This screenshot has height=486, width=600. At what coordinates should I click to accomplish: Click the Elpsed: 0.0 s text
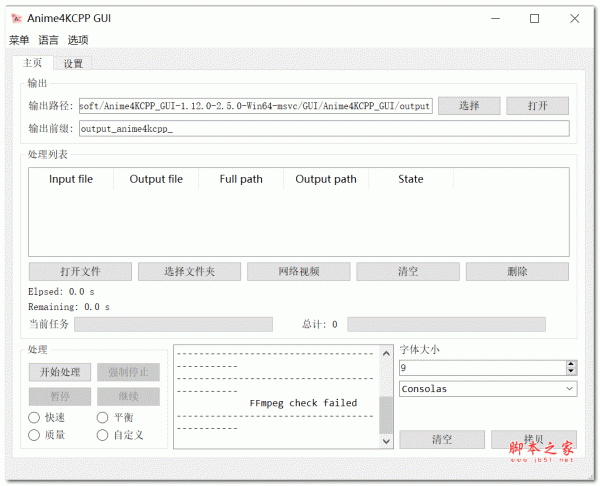click(61, 292)
